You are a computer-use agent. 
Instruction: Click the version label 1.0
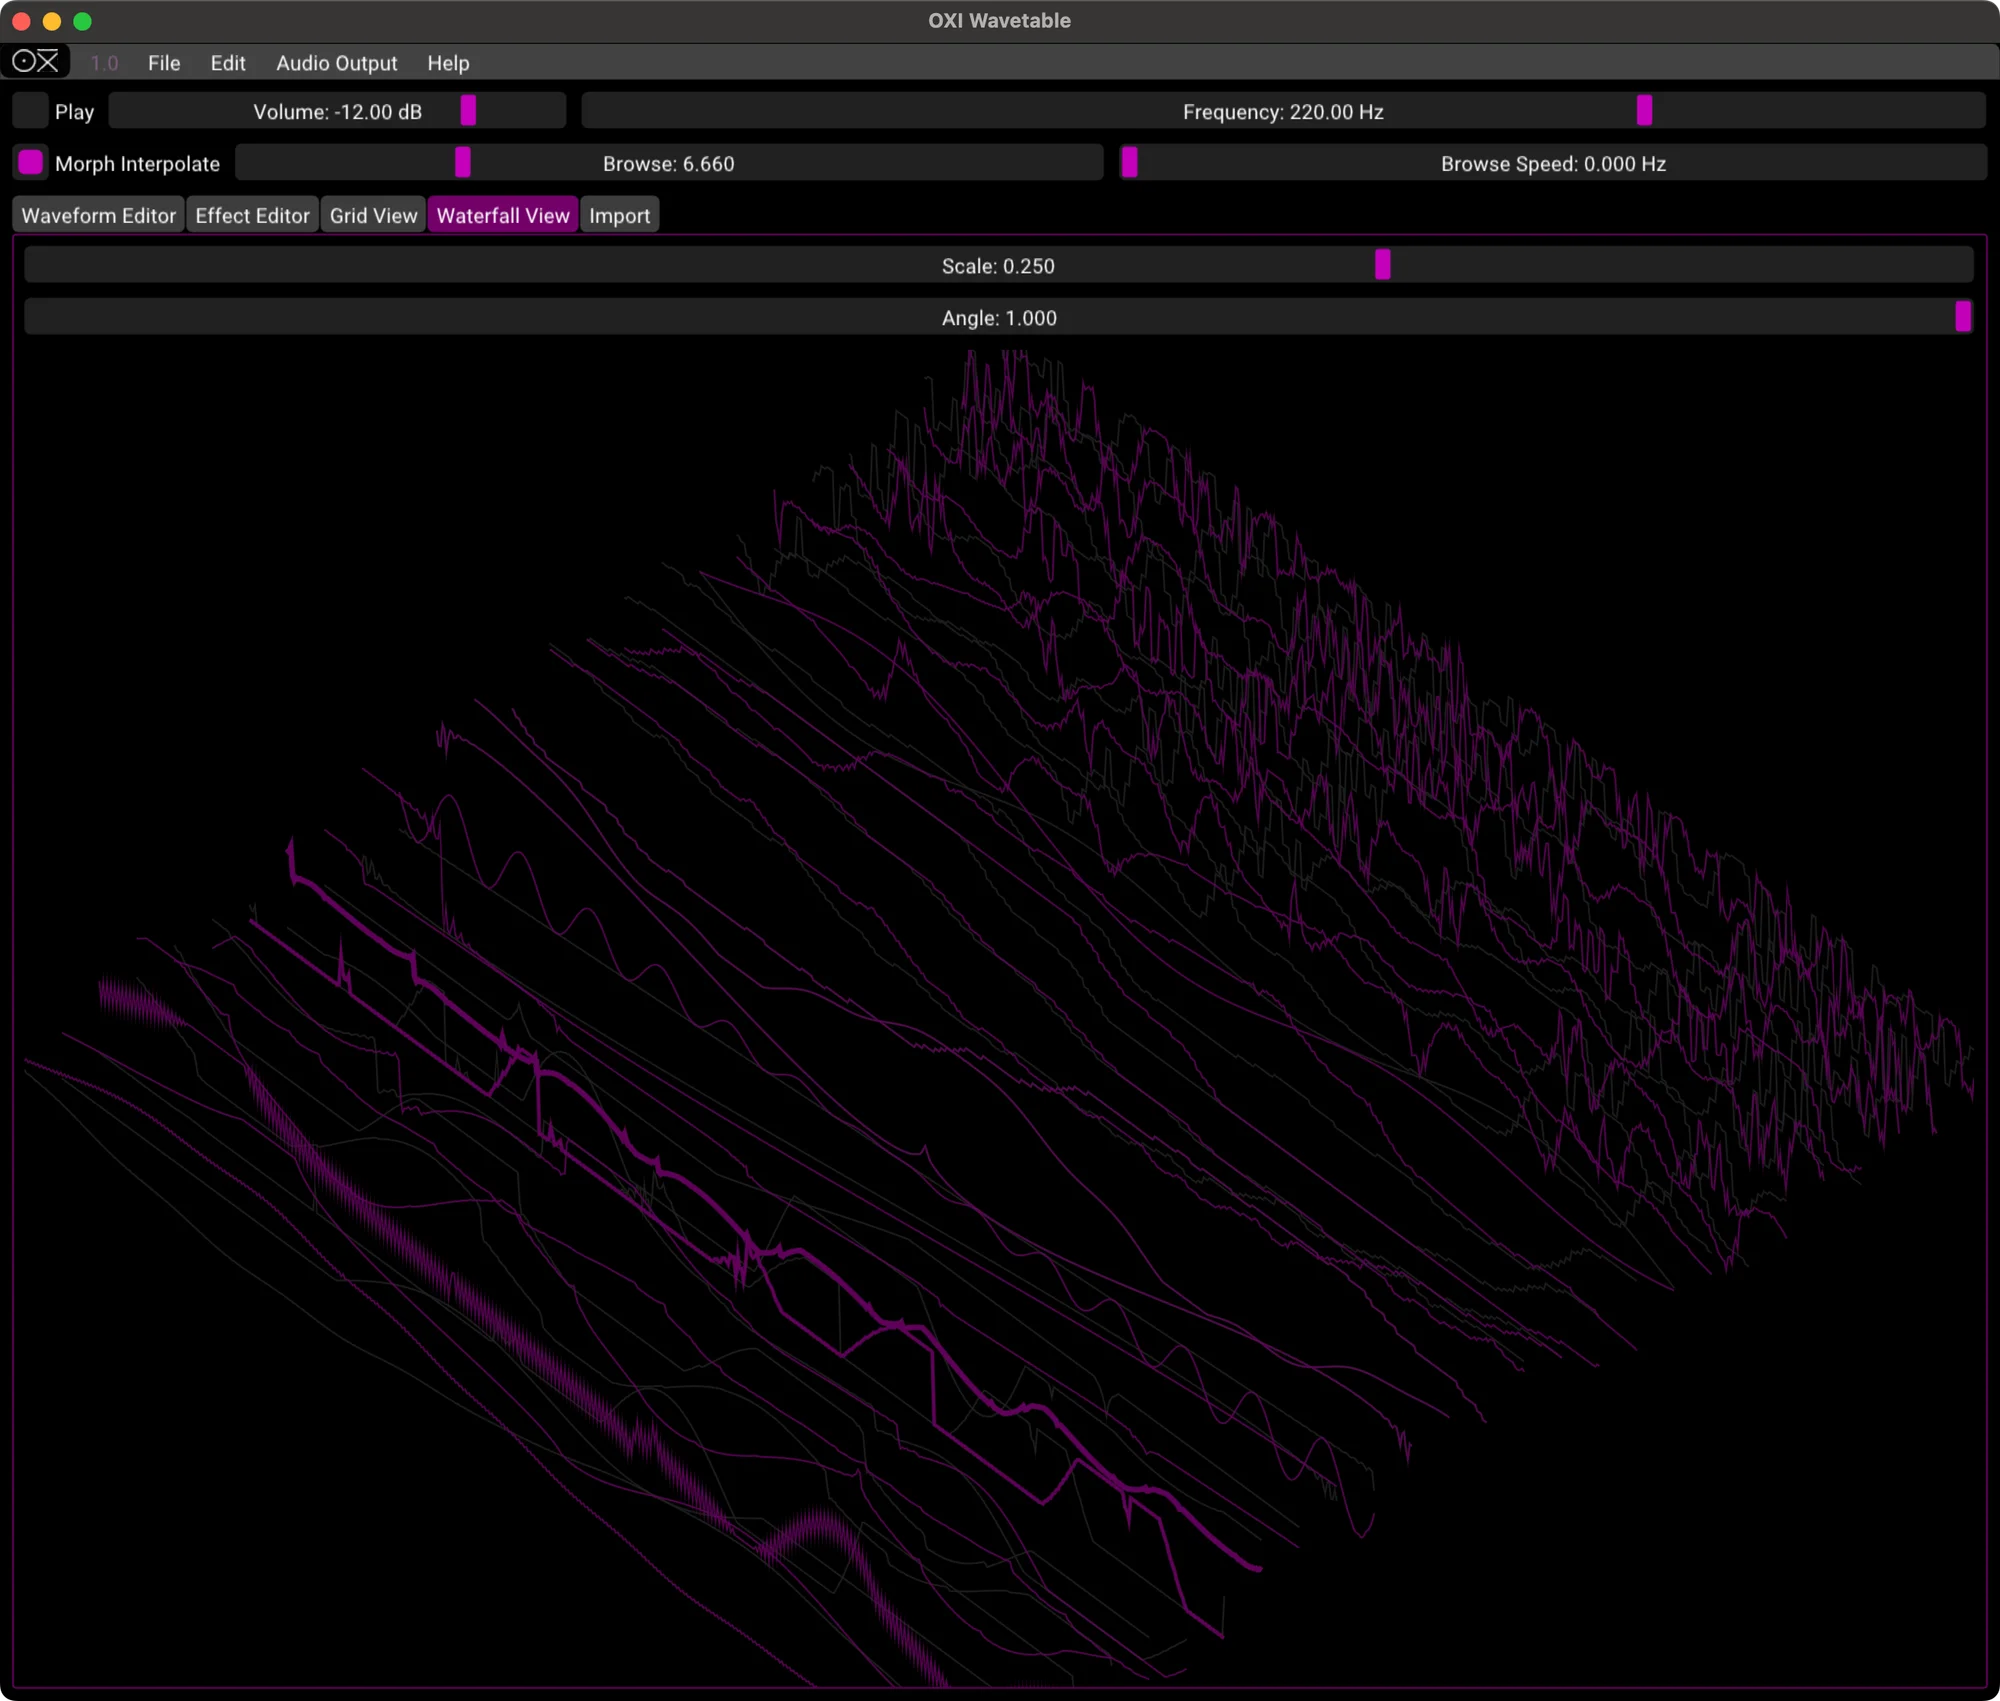[105, 63]
